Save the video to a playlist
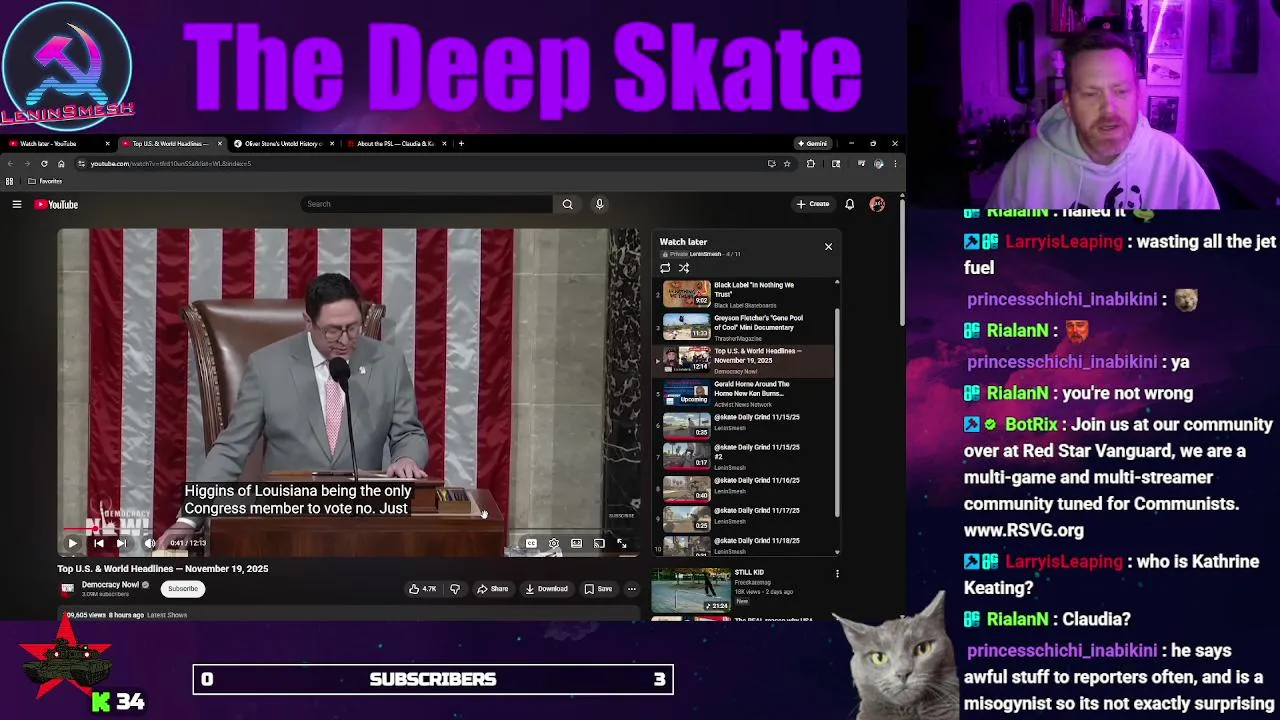Screen dimensions: 1280x720 coord(598,589)
